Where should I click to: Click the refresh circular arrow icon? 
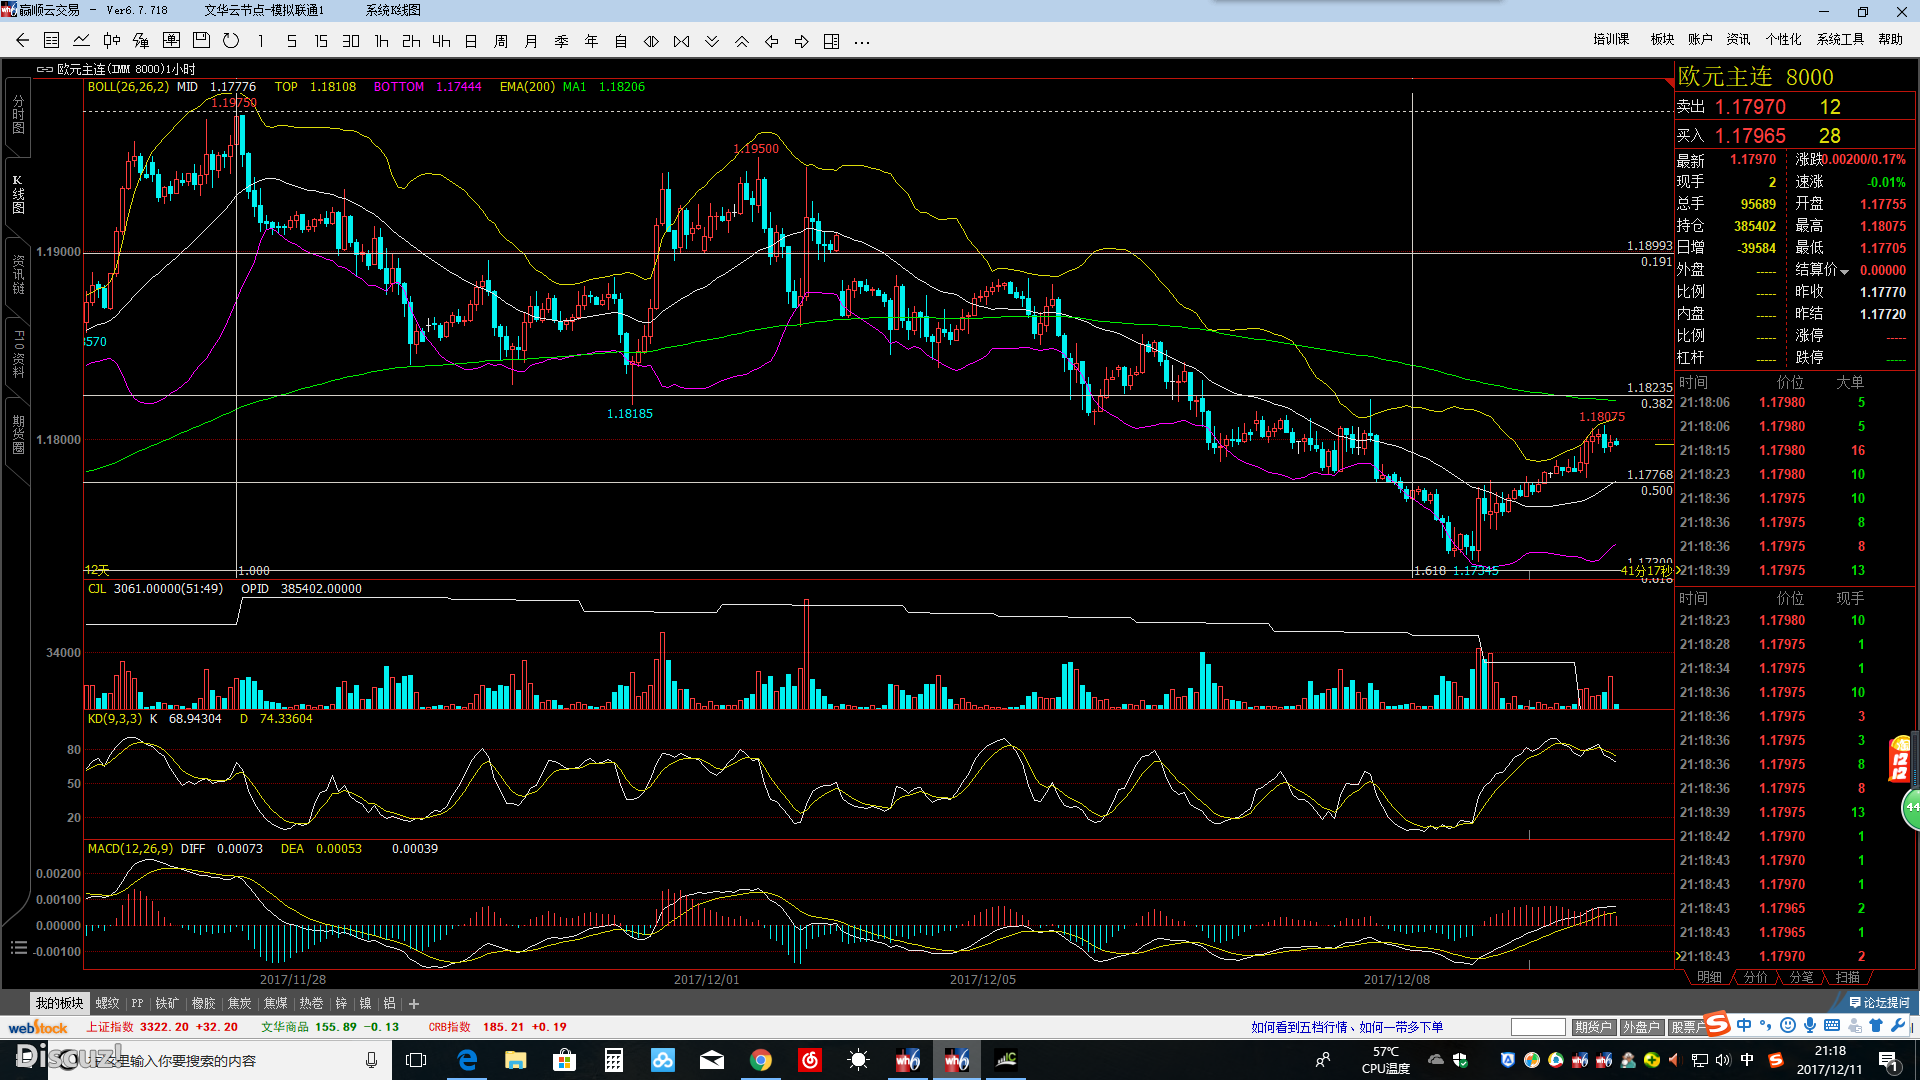coord(231,41)
